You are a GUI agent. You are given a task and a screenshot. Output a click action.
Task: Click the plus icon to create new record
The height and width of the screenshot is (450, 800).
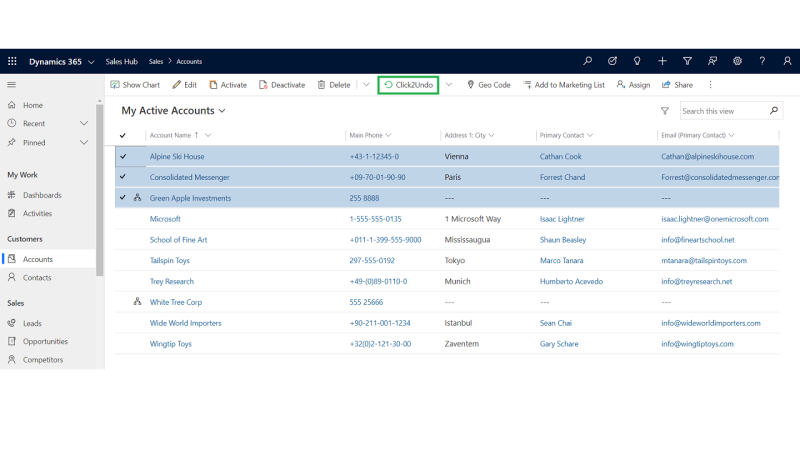(662, 61)
